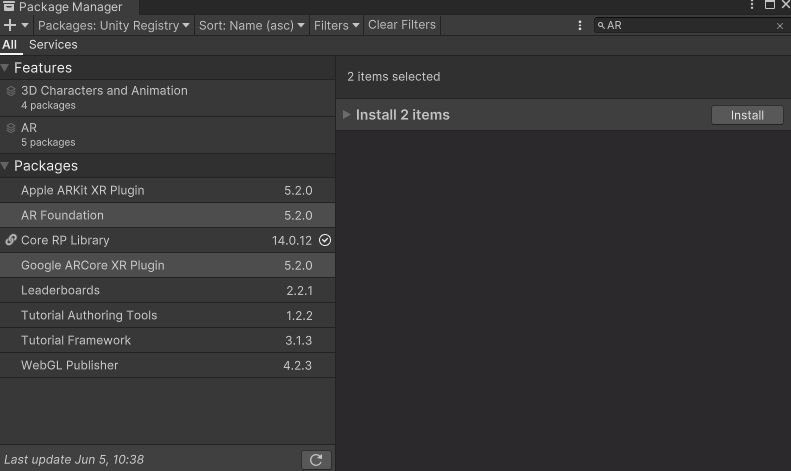Click the Clear Filters button
The image size is (791, 471).
coord(402,25)
